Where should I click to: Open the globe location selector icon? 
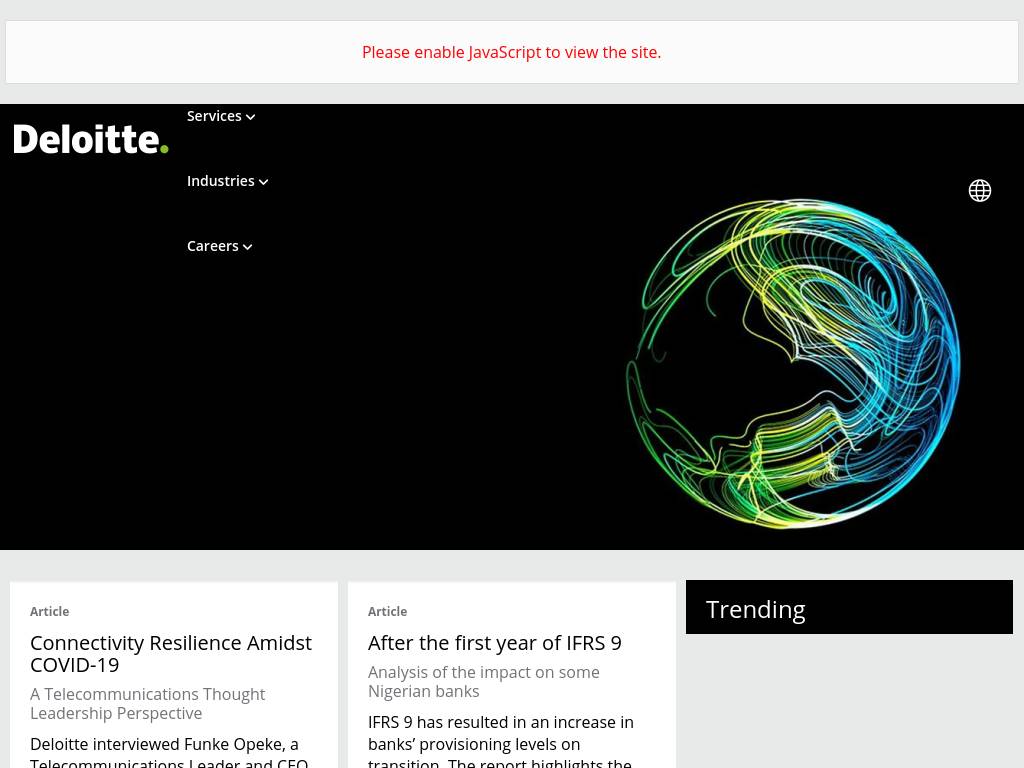point(979,190)
